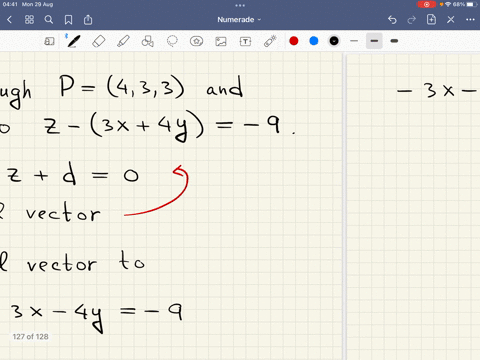Viewport: 480px width, 360px height.
Task: Tap the 127 of 128 page indicator
Action: click(x=30, y=337)
